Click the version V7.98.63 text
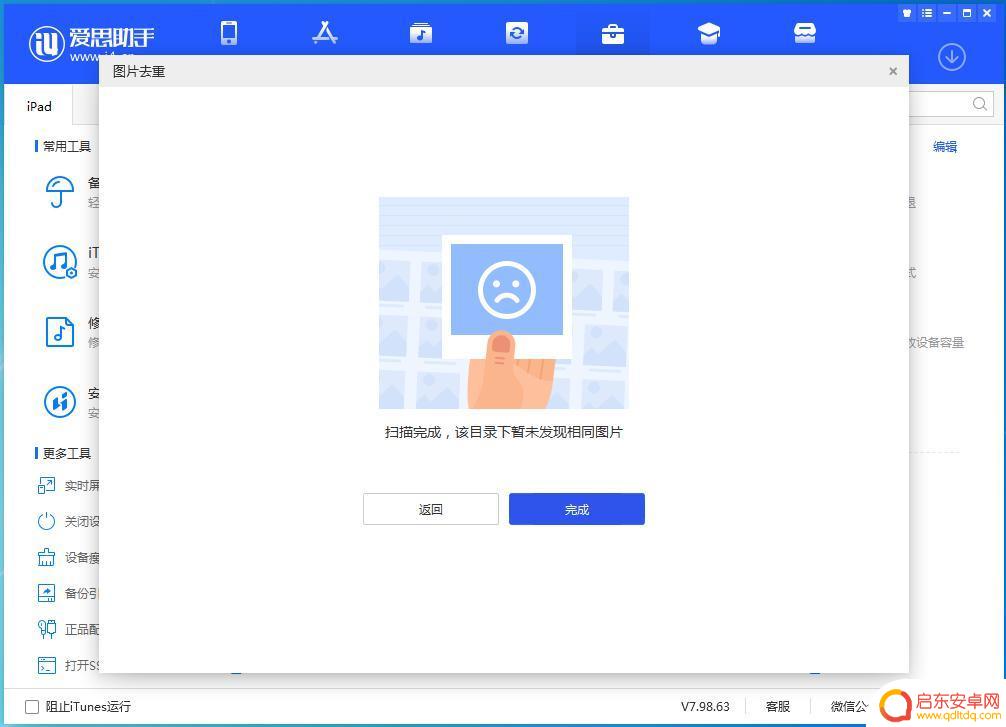The image size is (1006, 727). [705, 706]
